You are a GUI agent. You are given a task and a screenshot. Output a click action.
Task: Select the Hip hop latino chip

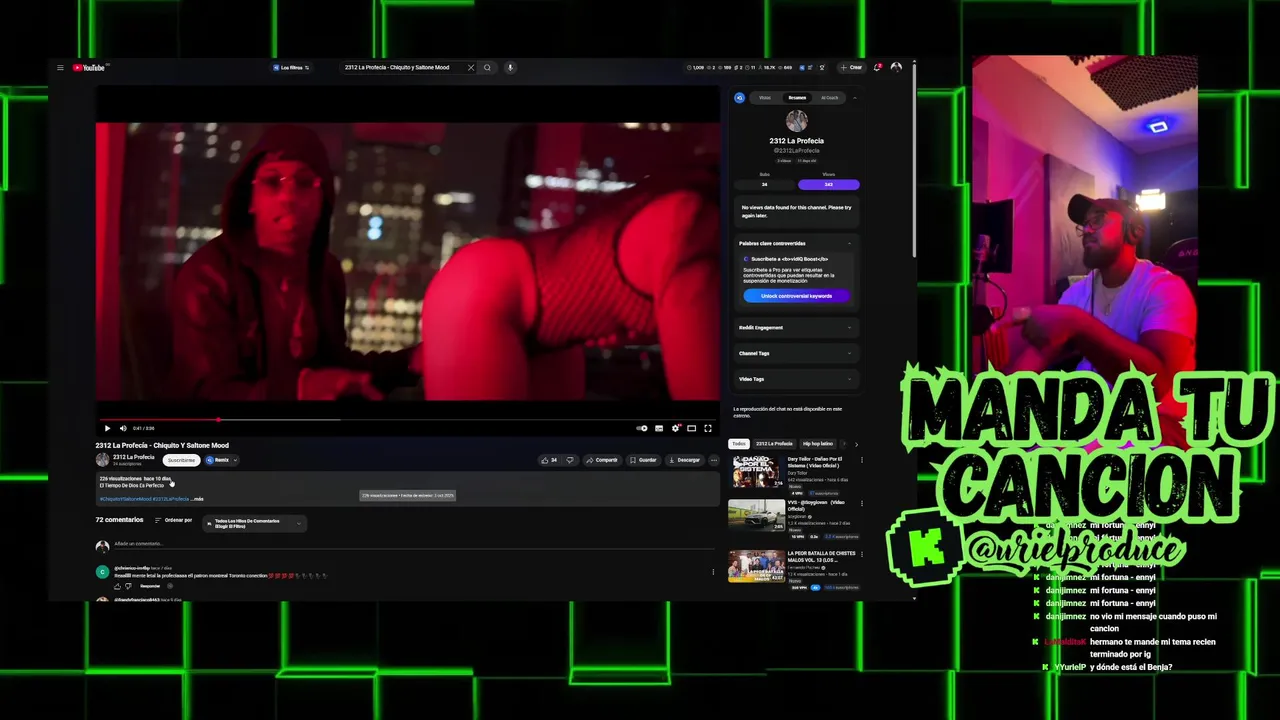pos(818,444)
